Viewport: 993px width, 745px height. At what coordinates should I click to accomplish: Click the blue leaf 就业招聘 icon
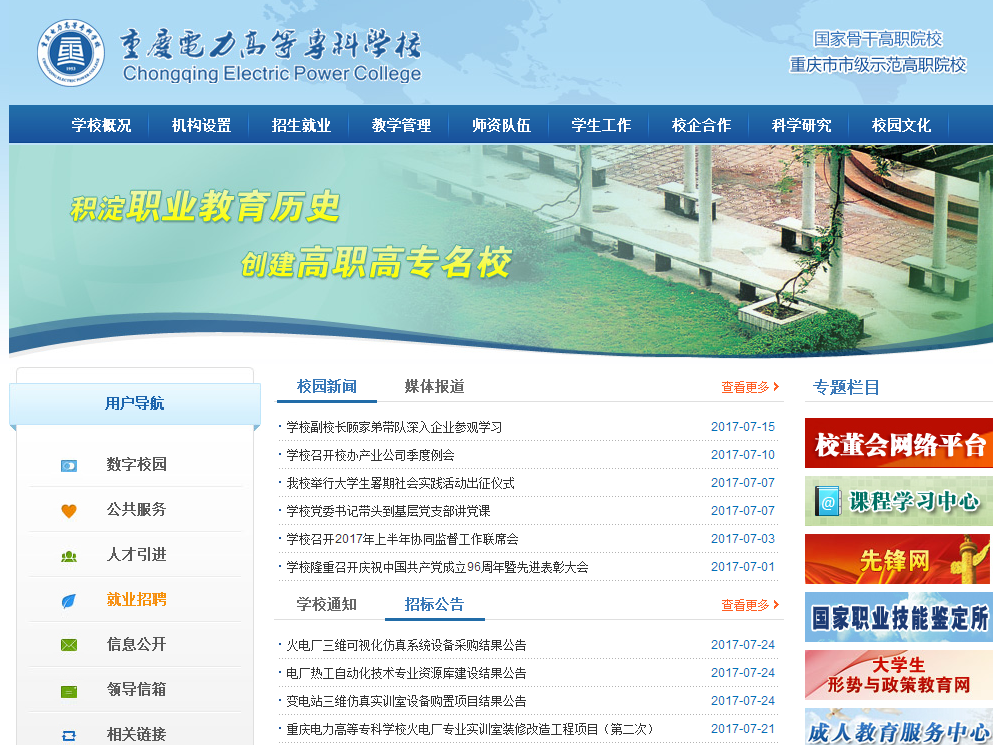coord(69,601)
